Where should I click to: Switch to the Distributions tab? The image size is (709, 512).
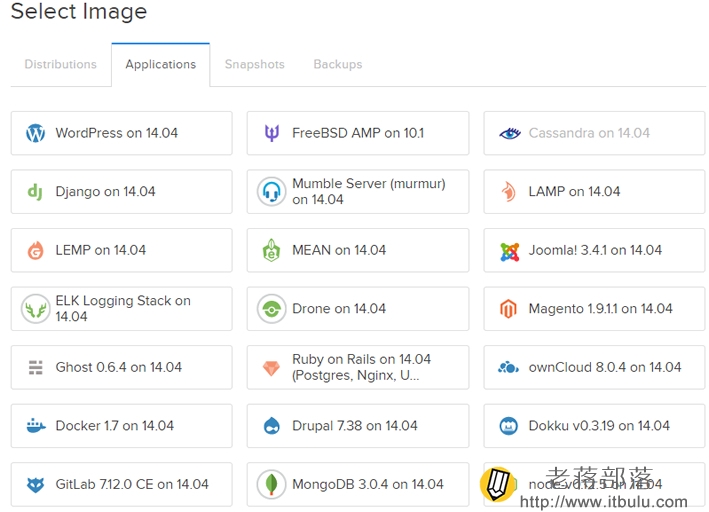click(61, 64)
